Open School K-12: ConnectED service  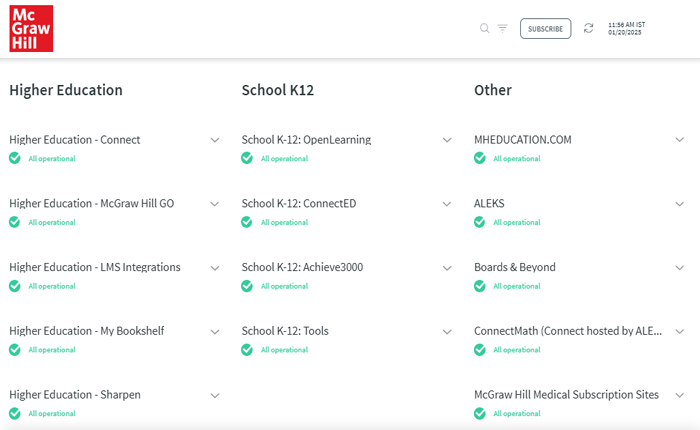click(x=298, y=204)
